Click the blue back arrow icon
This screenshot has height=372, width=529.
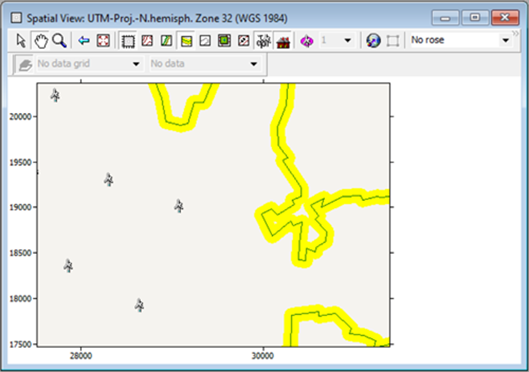83,41
